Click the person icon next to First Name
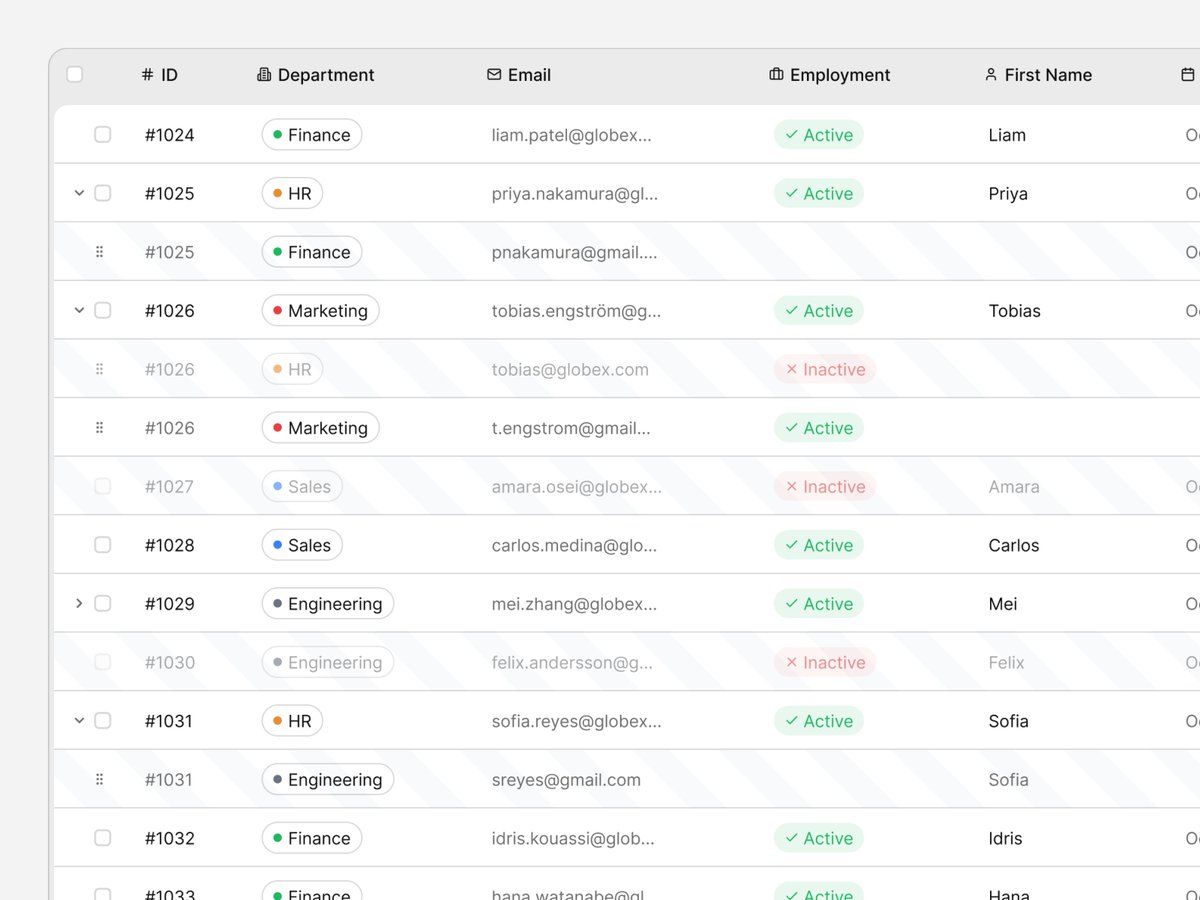Screen dimensions: 1200x900 point(989,74)
